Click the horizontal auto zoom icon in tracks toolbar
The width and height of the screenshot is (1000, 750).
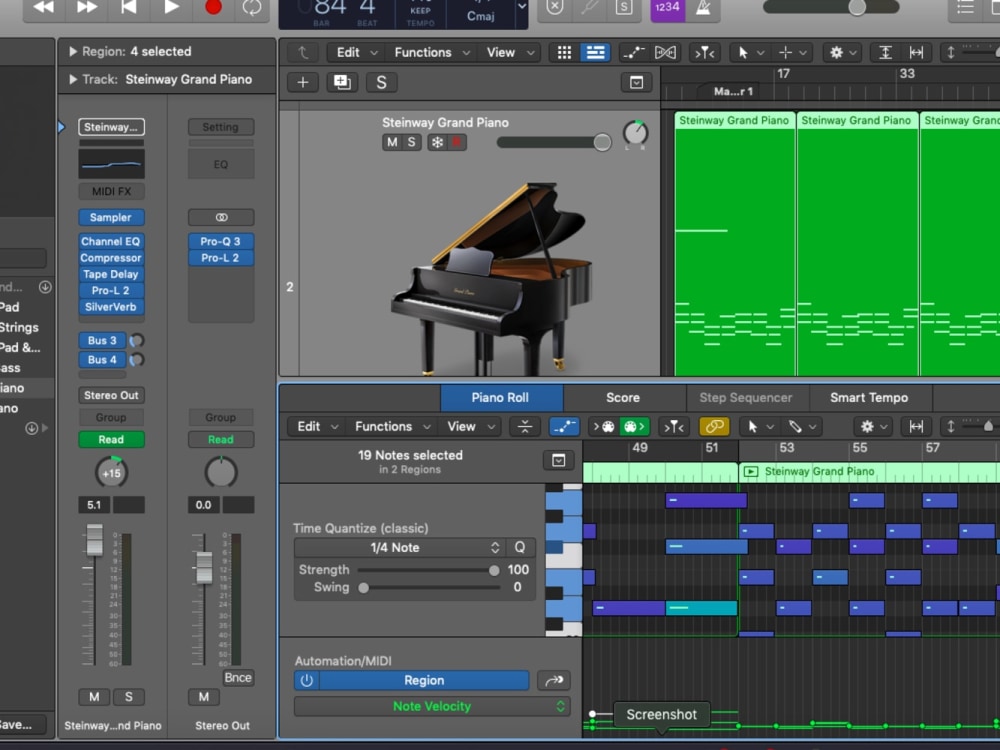click(916, 52)
